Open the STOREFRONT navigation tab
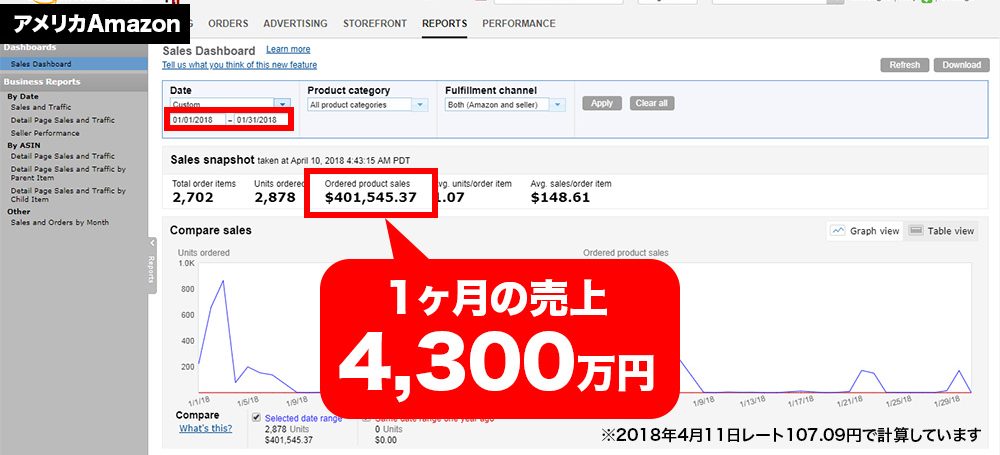The width and height of the screenshot is (1000, 455). pos(374,24)
